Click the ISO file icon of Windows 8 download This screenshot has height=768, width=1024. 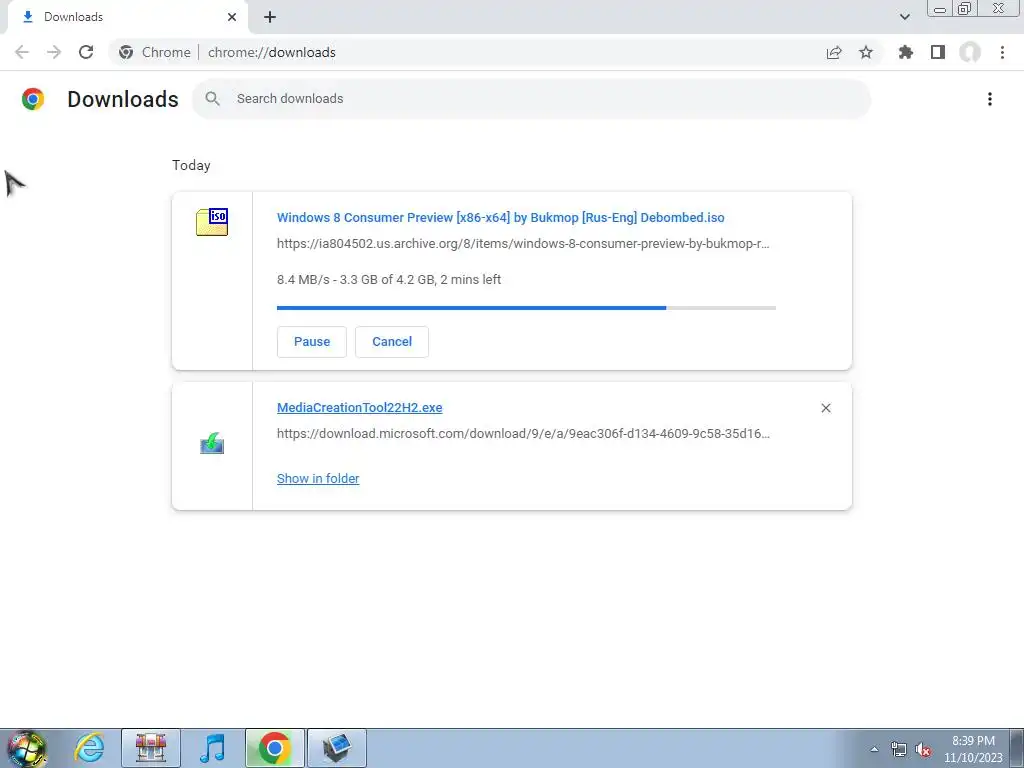point(212,222)
